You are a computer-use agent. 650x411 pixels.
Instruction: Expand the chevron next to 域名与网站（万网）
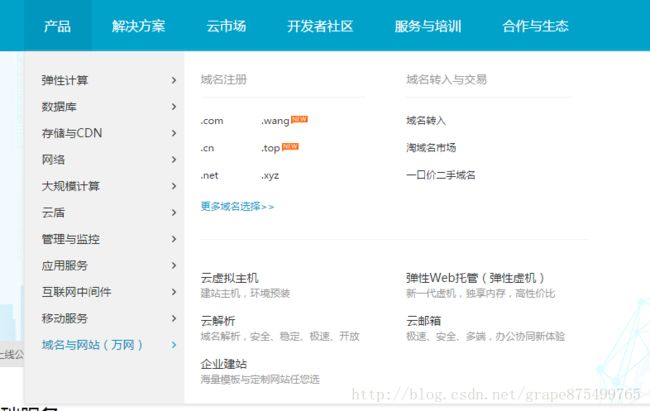click(x=174, y=345)
